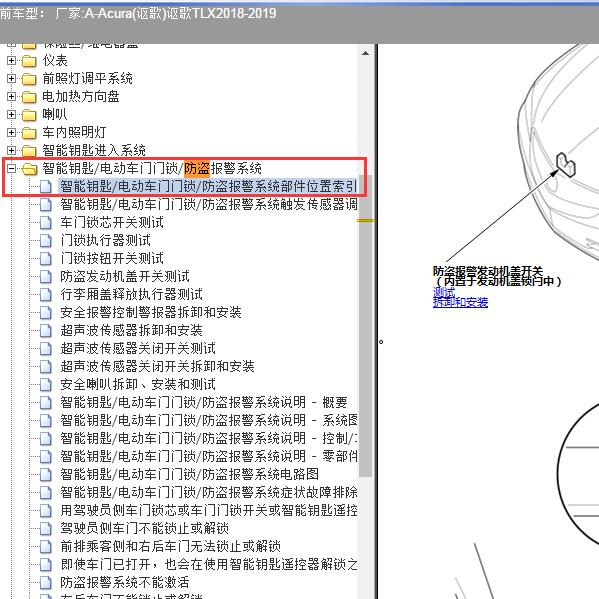599x599 pixels.
Task: Open 超声波传感器关闭开关测试 entry
Action: pyautogui.click(x=138, y=348)
